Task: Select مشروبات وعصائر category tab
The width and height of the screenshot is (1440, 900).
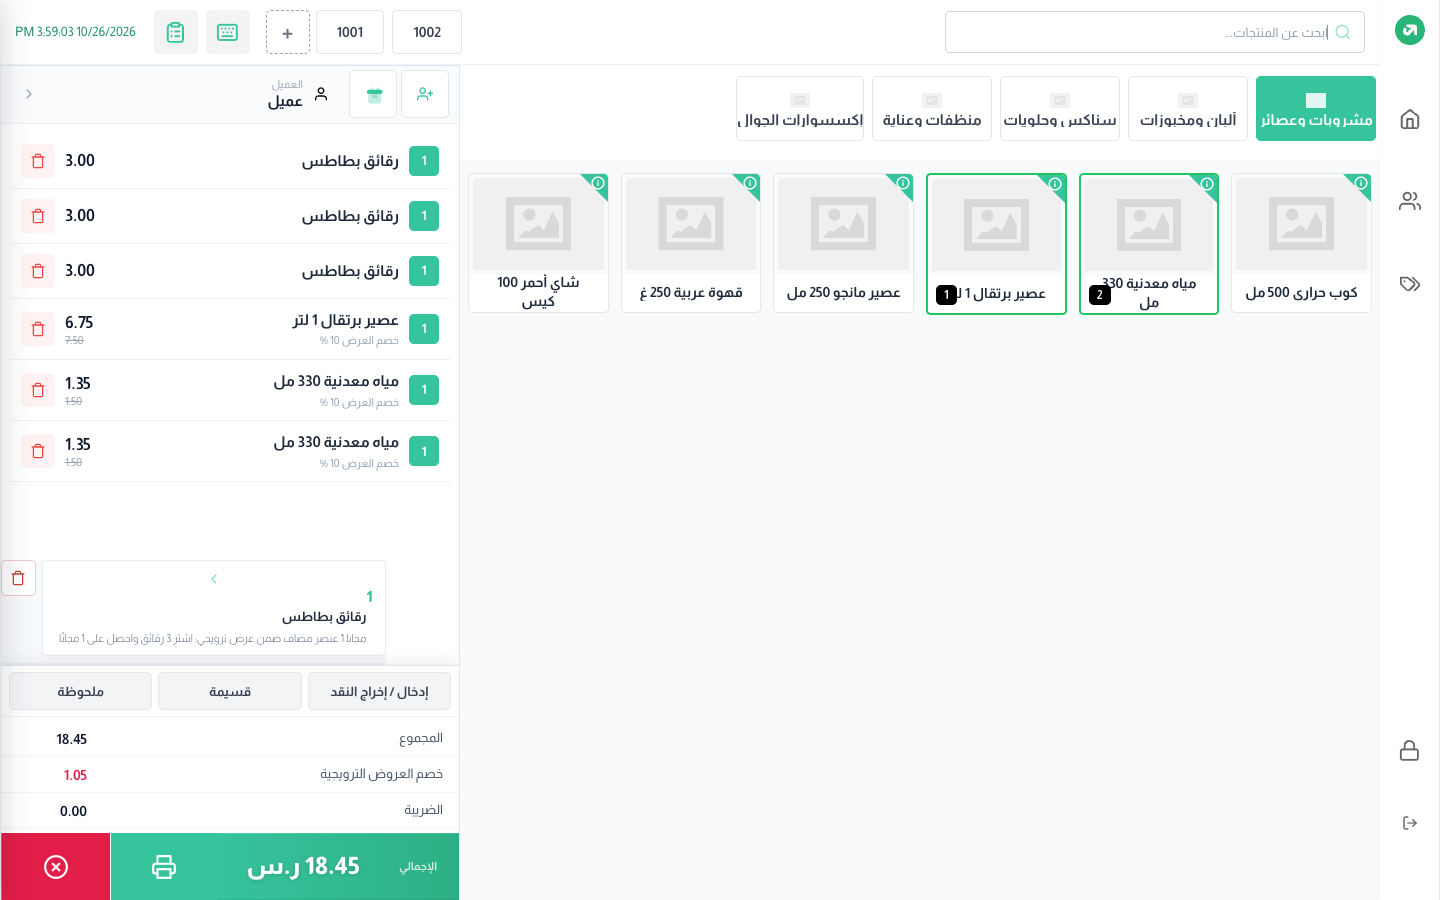Action: [x=1316, y=108]
